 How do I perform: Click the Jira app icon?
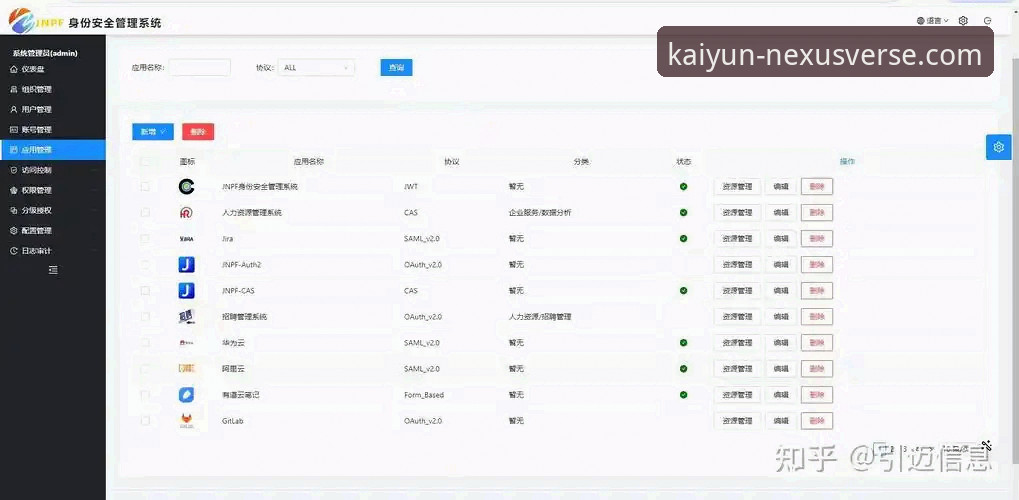tap(187, 239)
